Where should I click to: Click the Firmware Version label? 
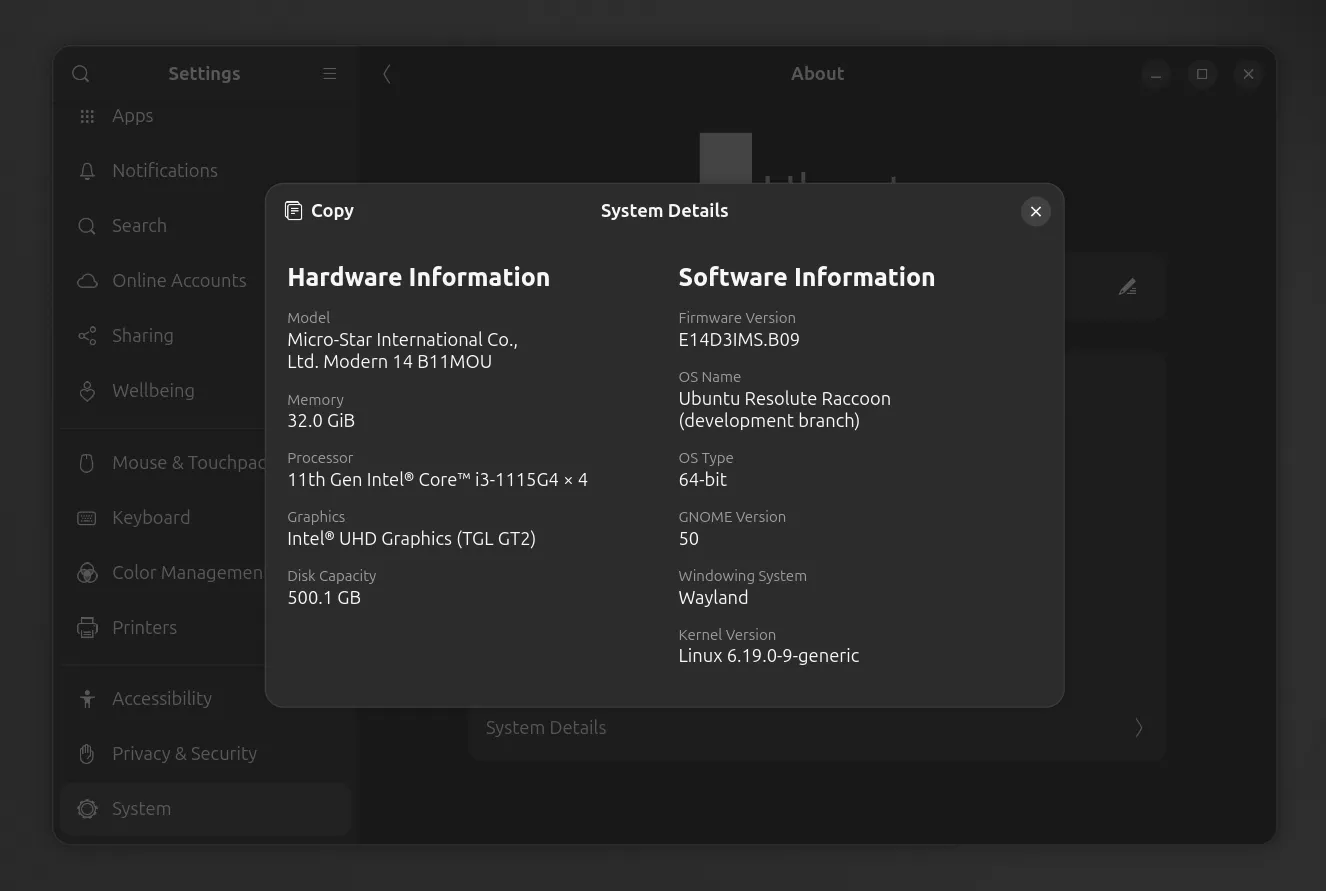[737, 318]
